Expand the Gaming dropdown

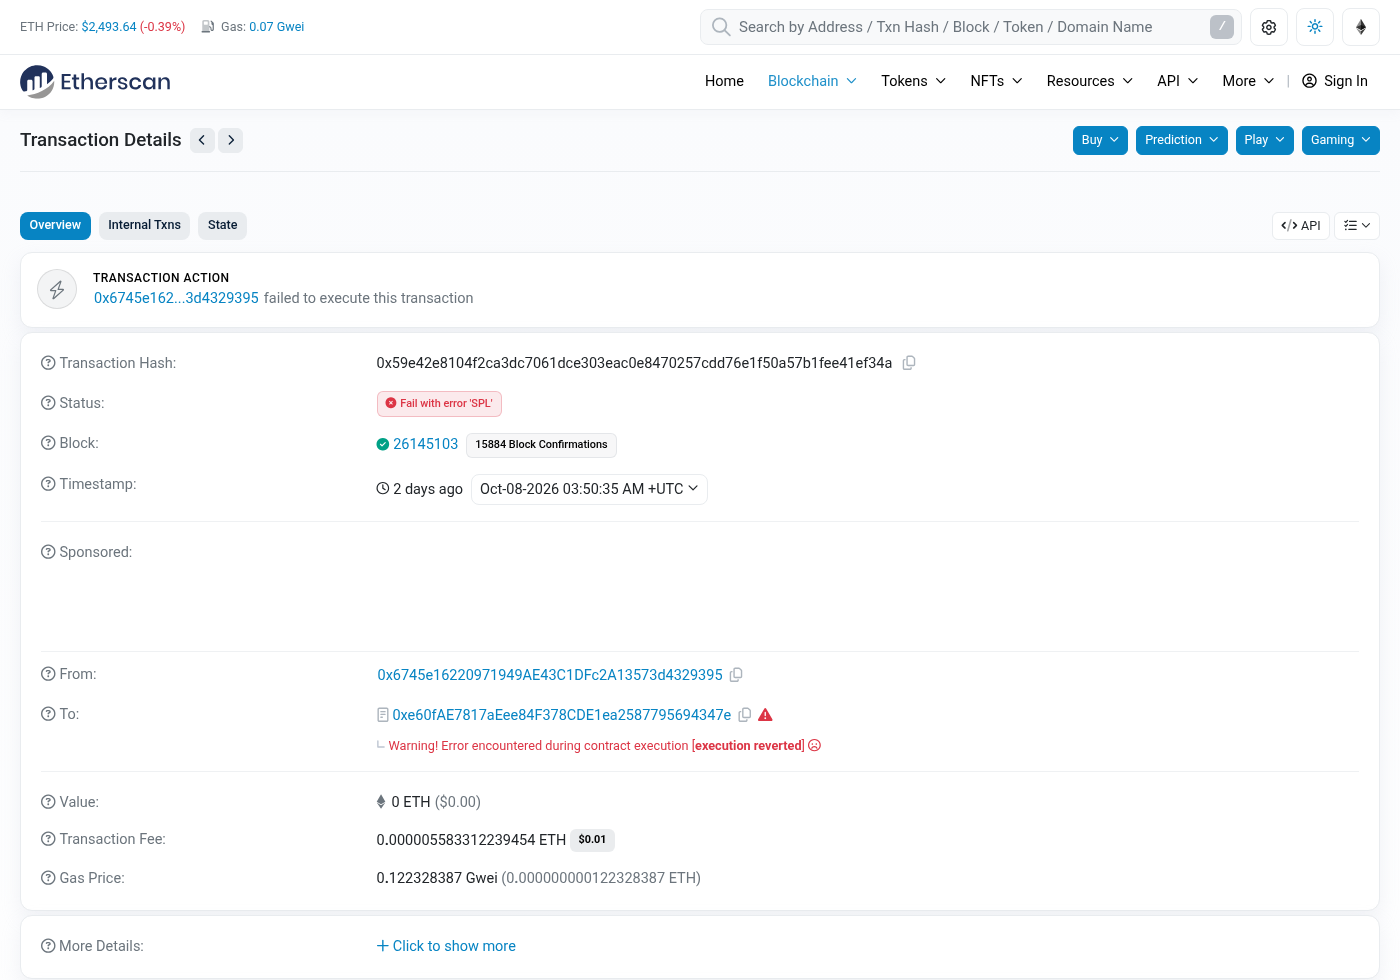(1341, 140)
